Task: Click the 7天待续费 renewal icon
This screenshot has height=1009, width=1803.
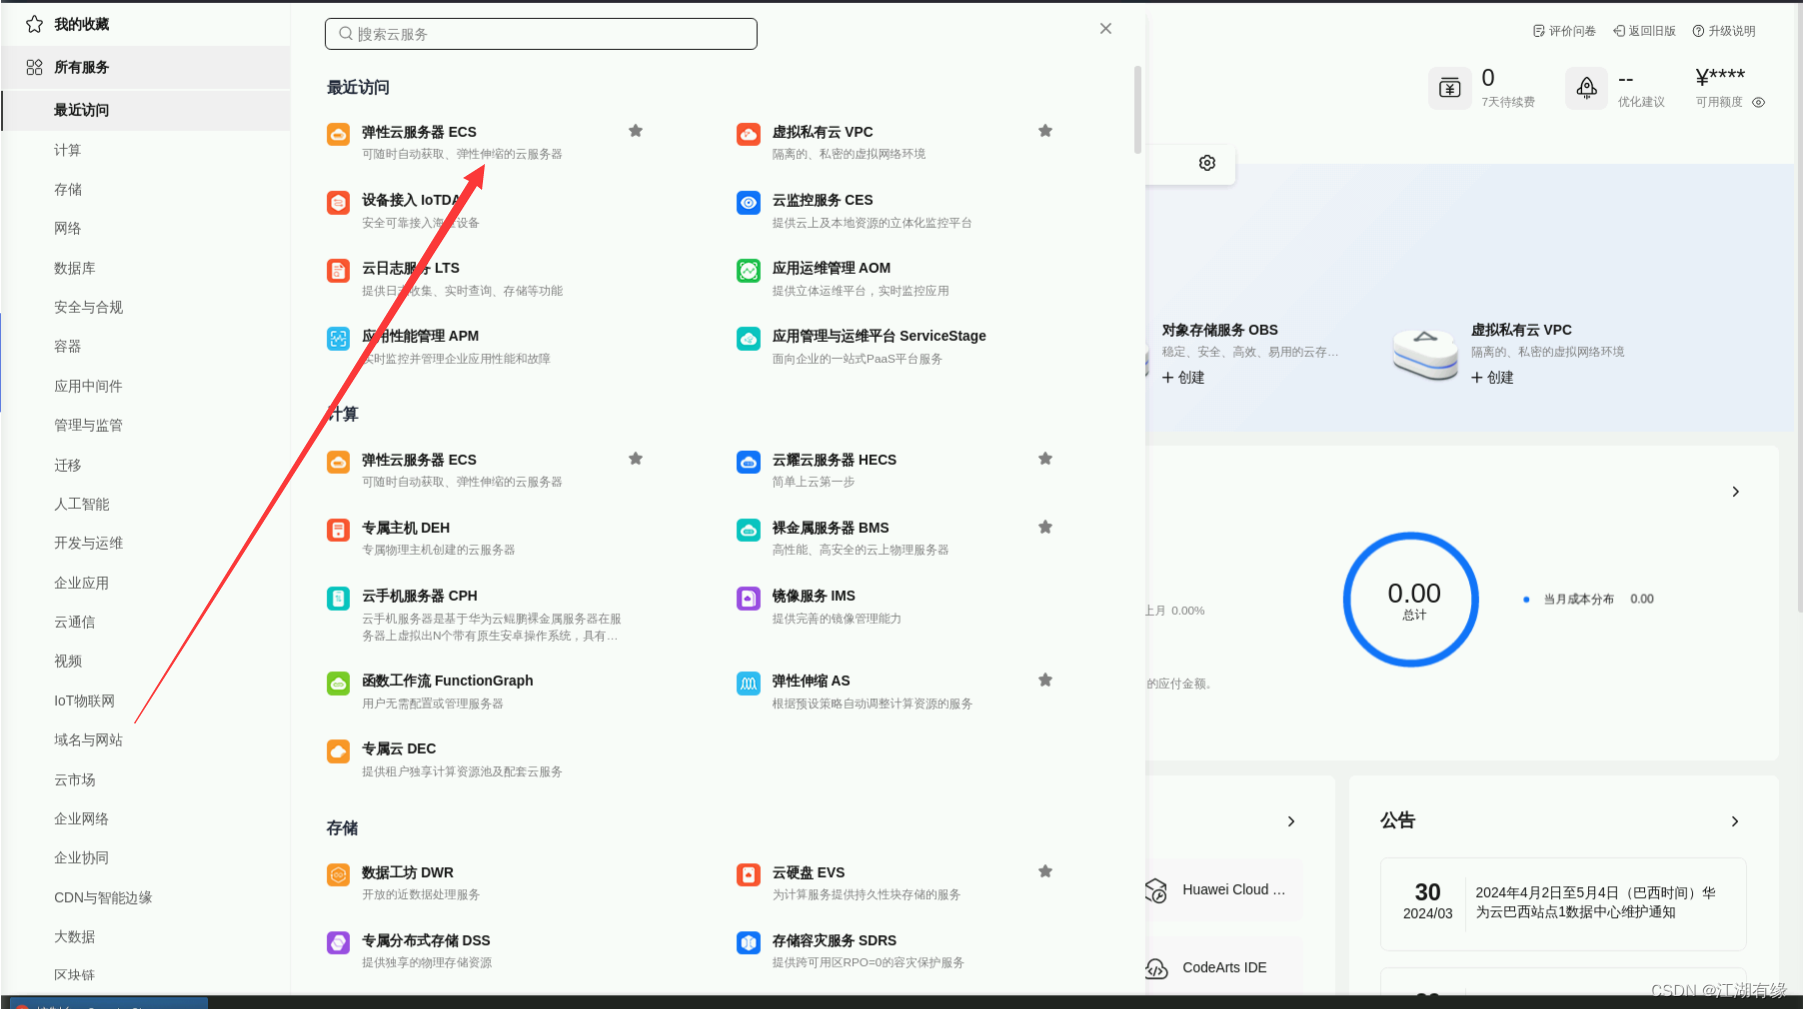Action: point(1449,88)
